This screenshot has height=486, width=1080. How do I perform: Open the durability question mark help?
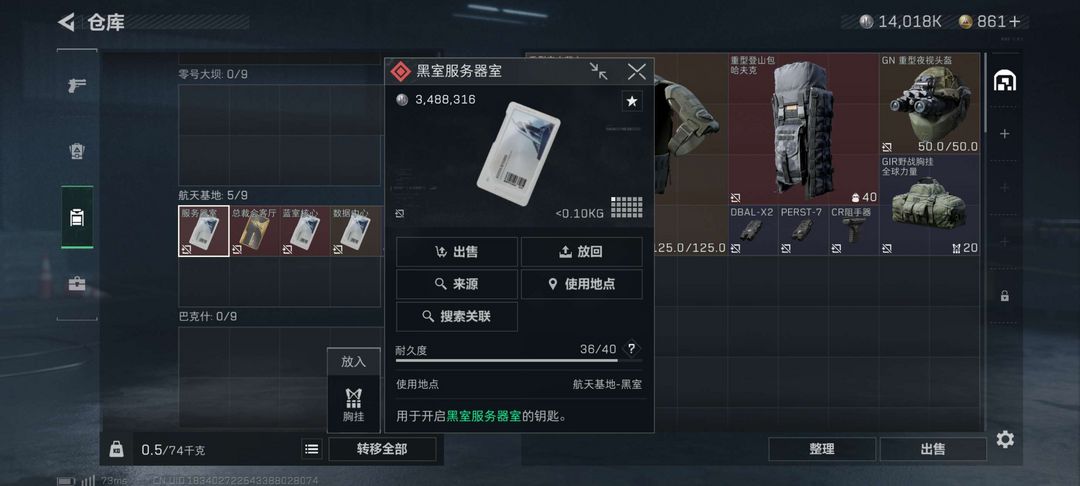[631, 349]
